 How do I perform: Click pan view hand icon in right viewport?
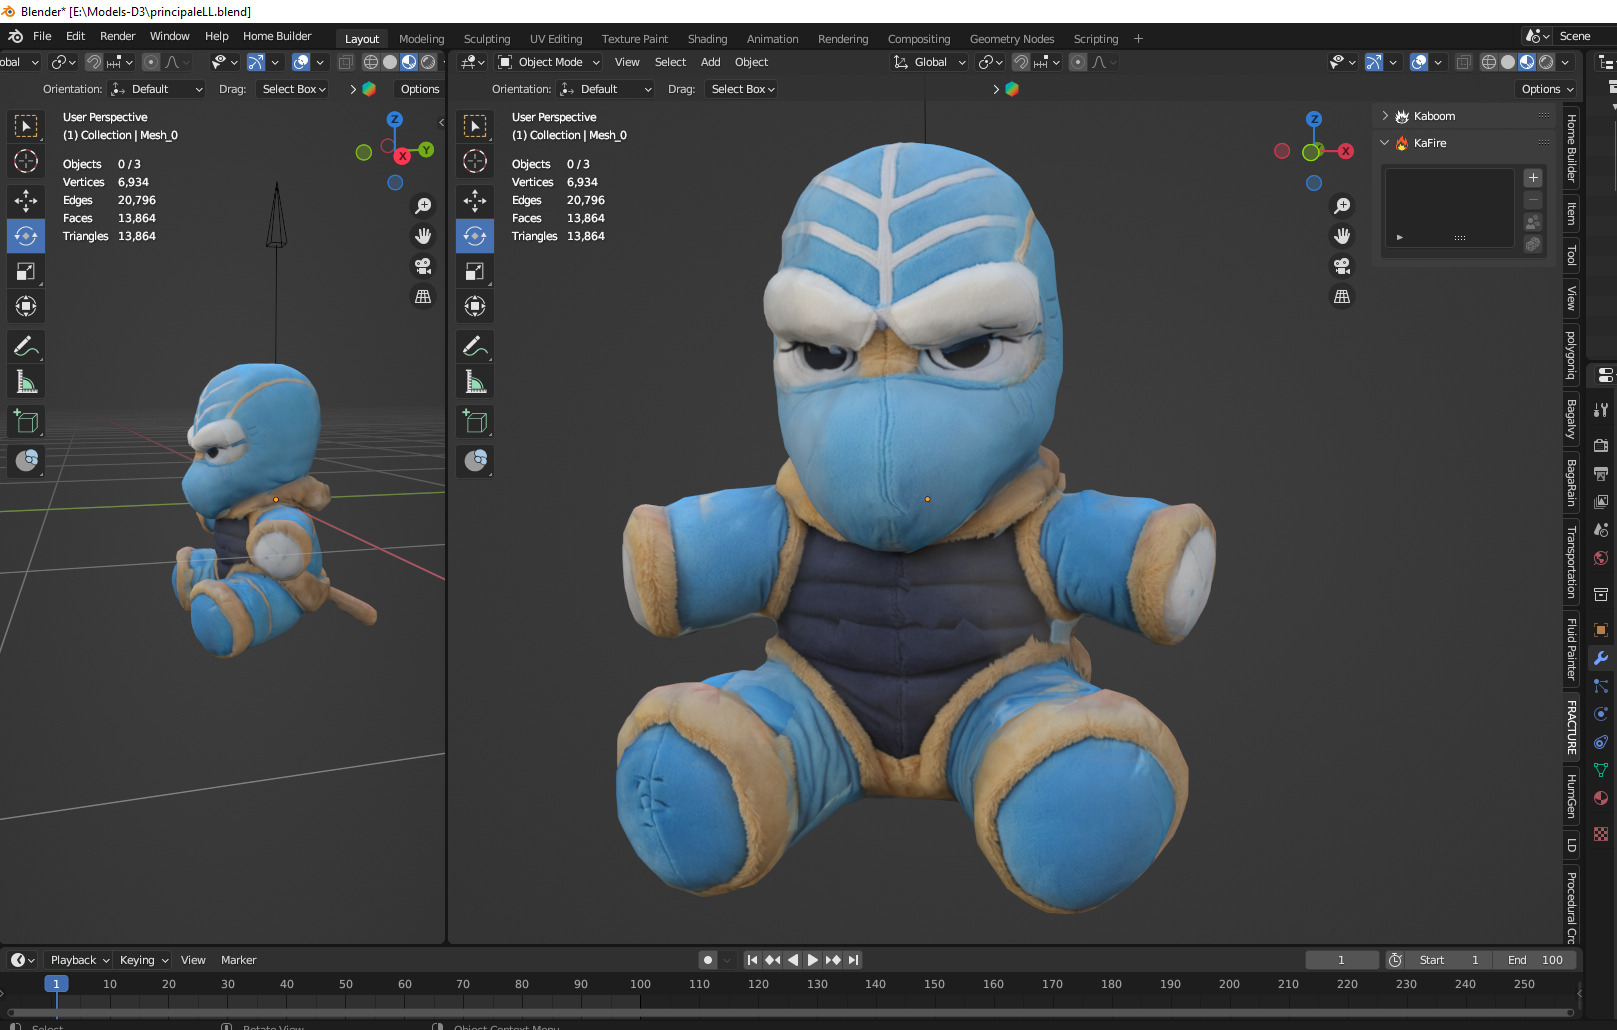pos(1342,236)
